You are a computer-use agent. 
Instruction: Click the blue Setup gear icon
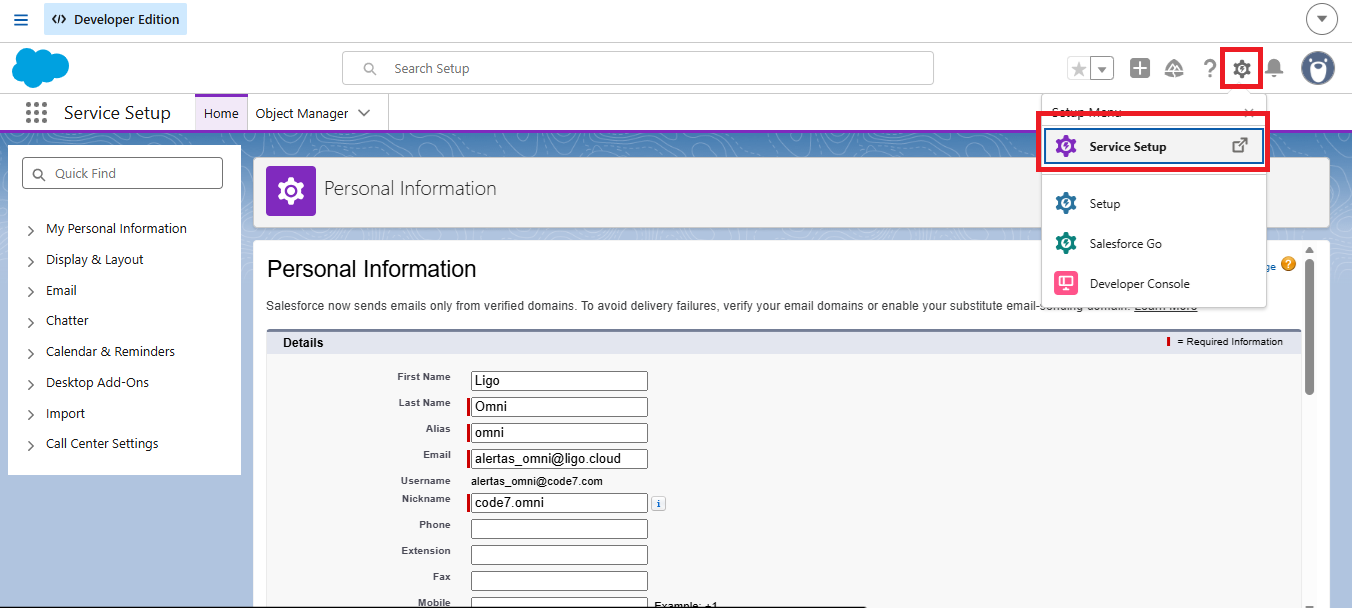pyautogui.click(x=1066, y=203)
